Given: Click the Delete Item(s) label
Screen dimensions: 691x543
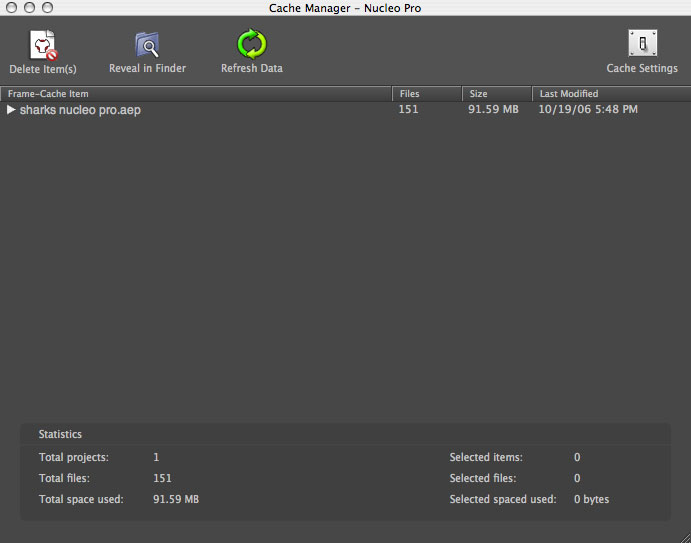Looking at the screenshot, I should (x=43, y=69).
